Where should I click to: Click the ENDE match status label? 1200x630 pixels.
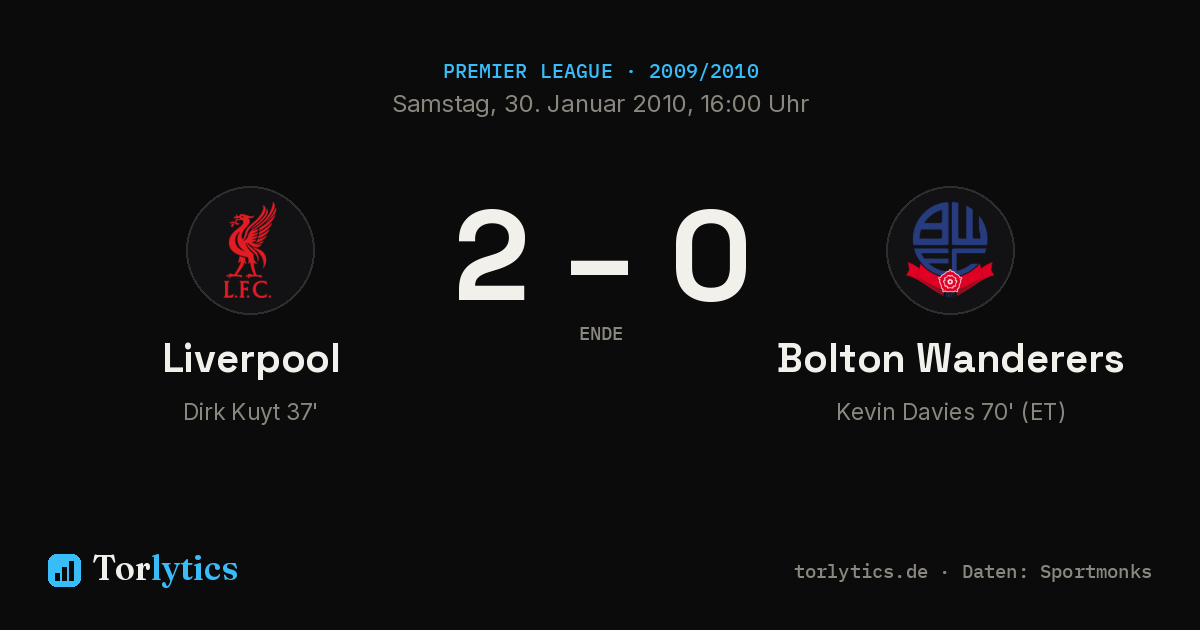601,334
